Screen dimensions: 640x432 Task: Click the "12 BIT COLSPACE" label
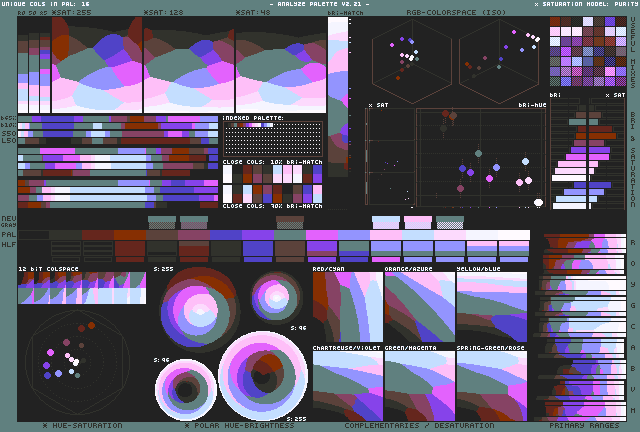coord(48,269)
